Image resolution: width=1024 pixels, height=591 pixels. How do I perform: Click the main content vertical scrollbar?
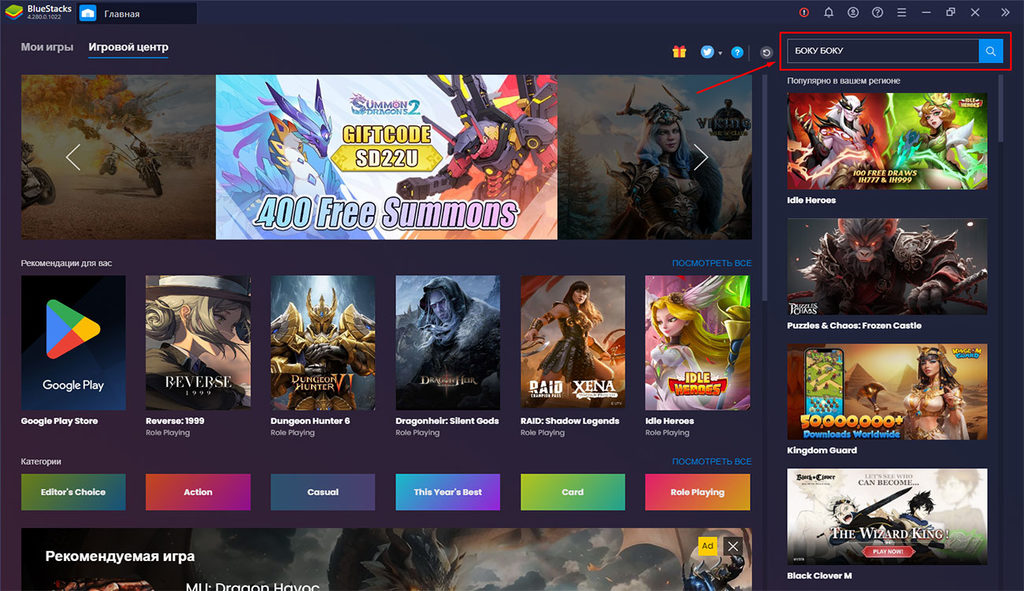(763, 188)
